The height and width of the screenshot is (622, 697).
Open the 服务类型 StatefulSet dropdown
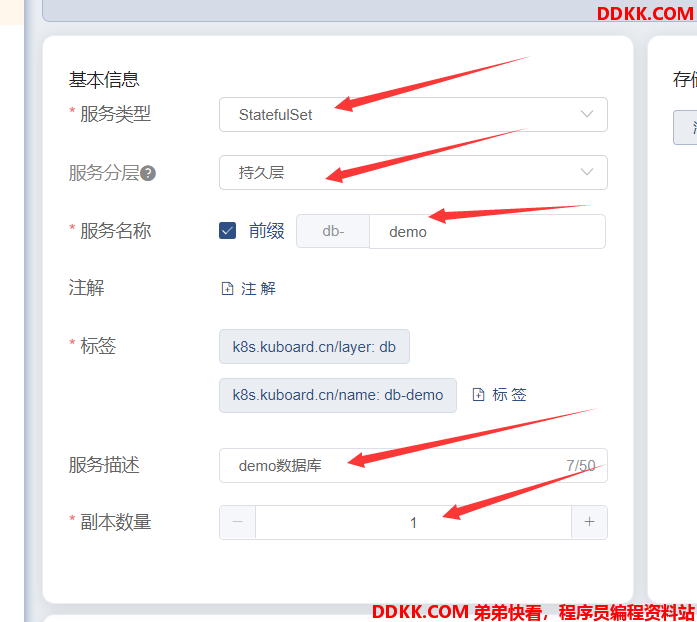413,115
